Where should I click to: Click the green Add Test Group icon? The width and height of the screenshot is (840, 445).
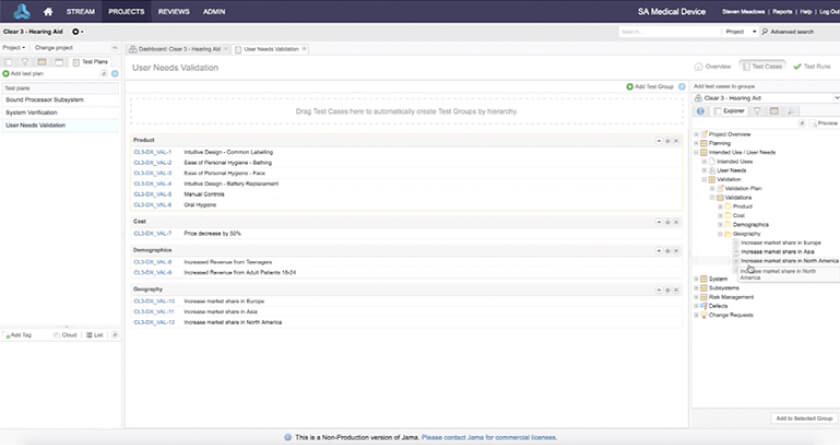tap(630, 87)
